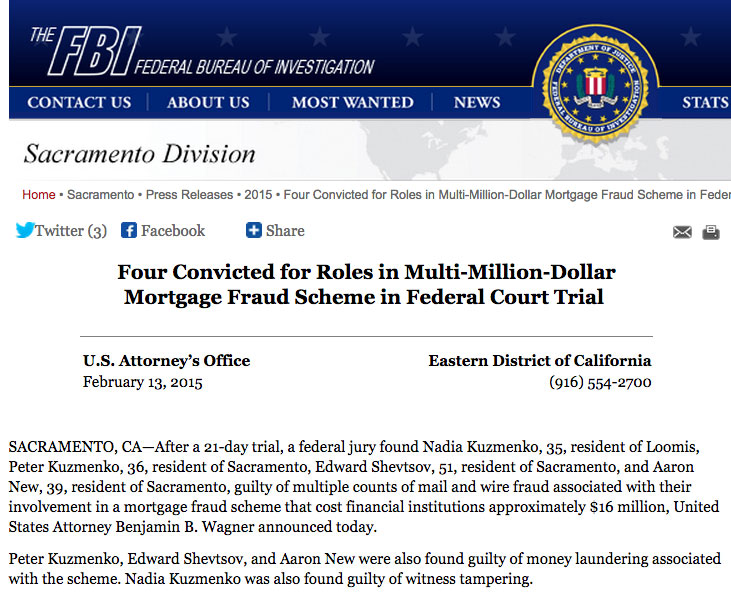The image size is (731, 596).
Task: Go to Home breadcrumb link
Action: (39, 194)
